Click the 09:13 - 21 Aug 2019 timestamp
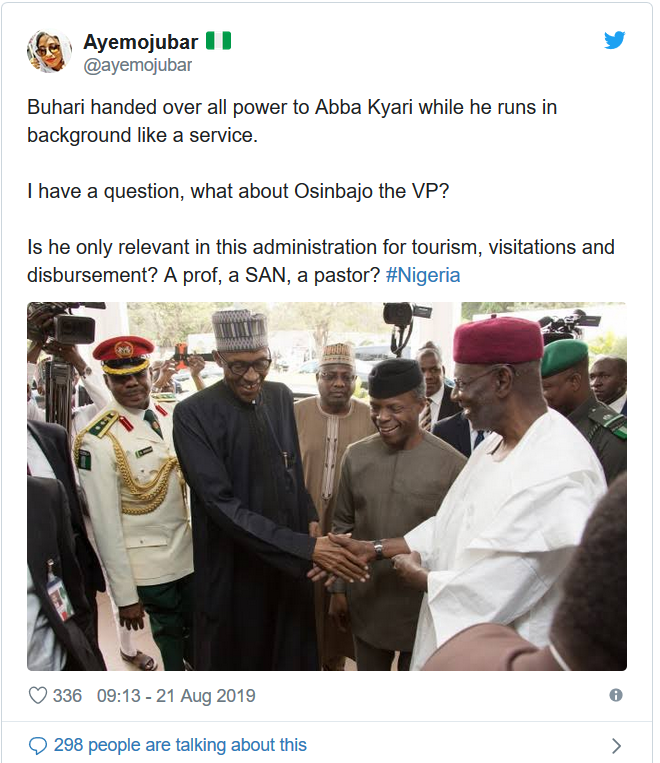This screenshot has height=763, width=660. pos(176,695)
